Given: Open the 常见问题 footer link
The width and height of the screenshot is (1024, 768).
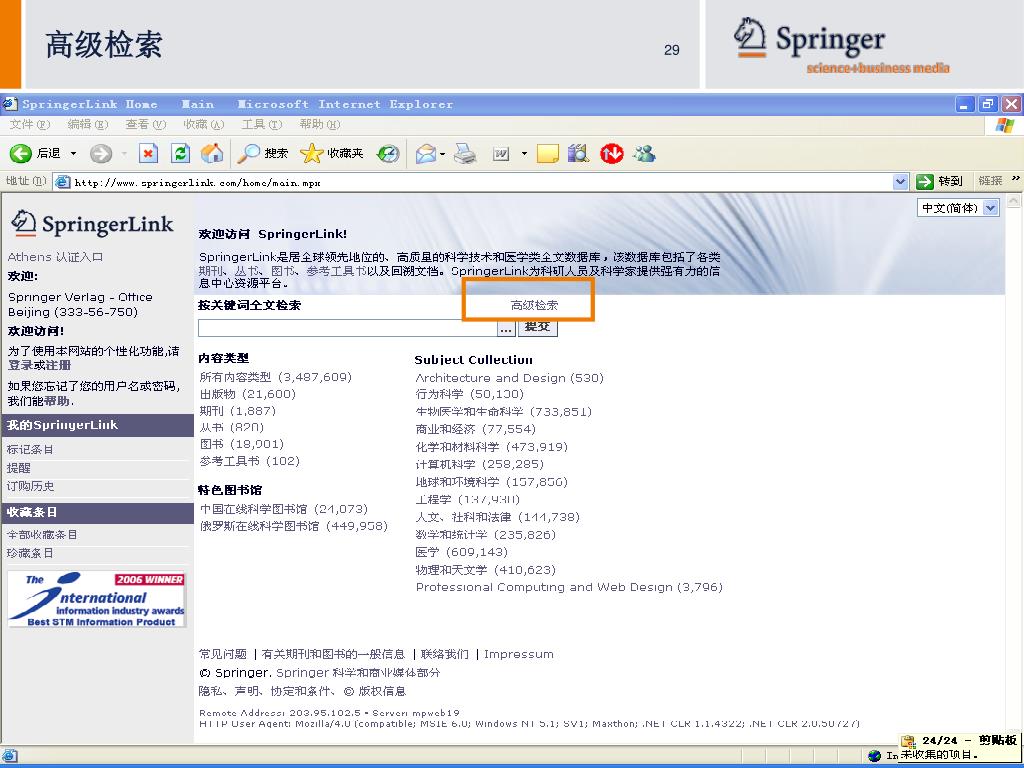Looking at the screenshot, I should pos(223,654).
